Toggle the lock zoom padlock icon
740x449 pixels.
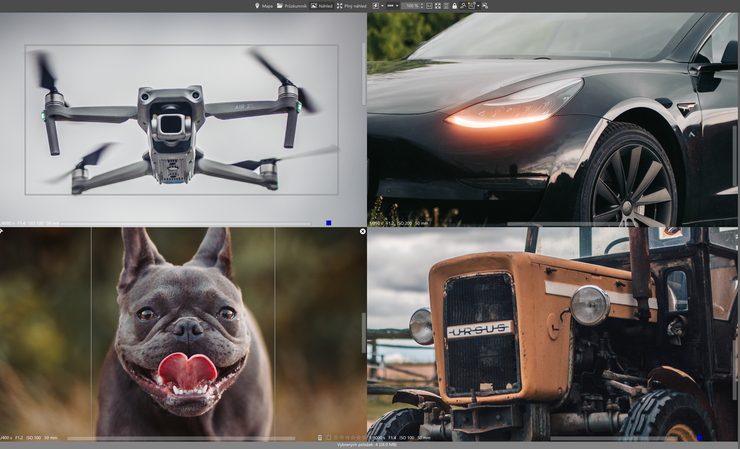[454, 6]
